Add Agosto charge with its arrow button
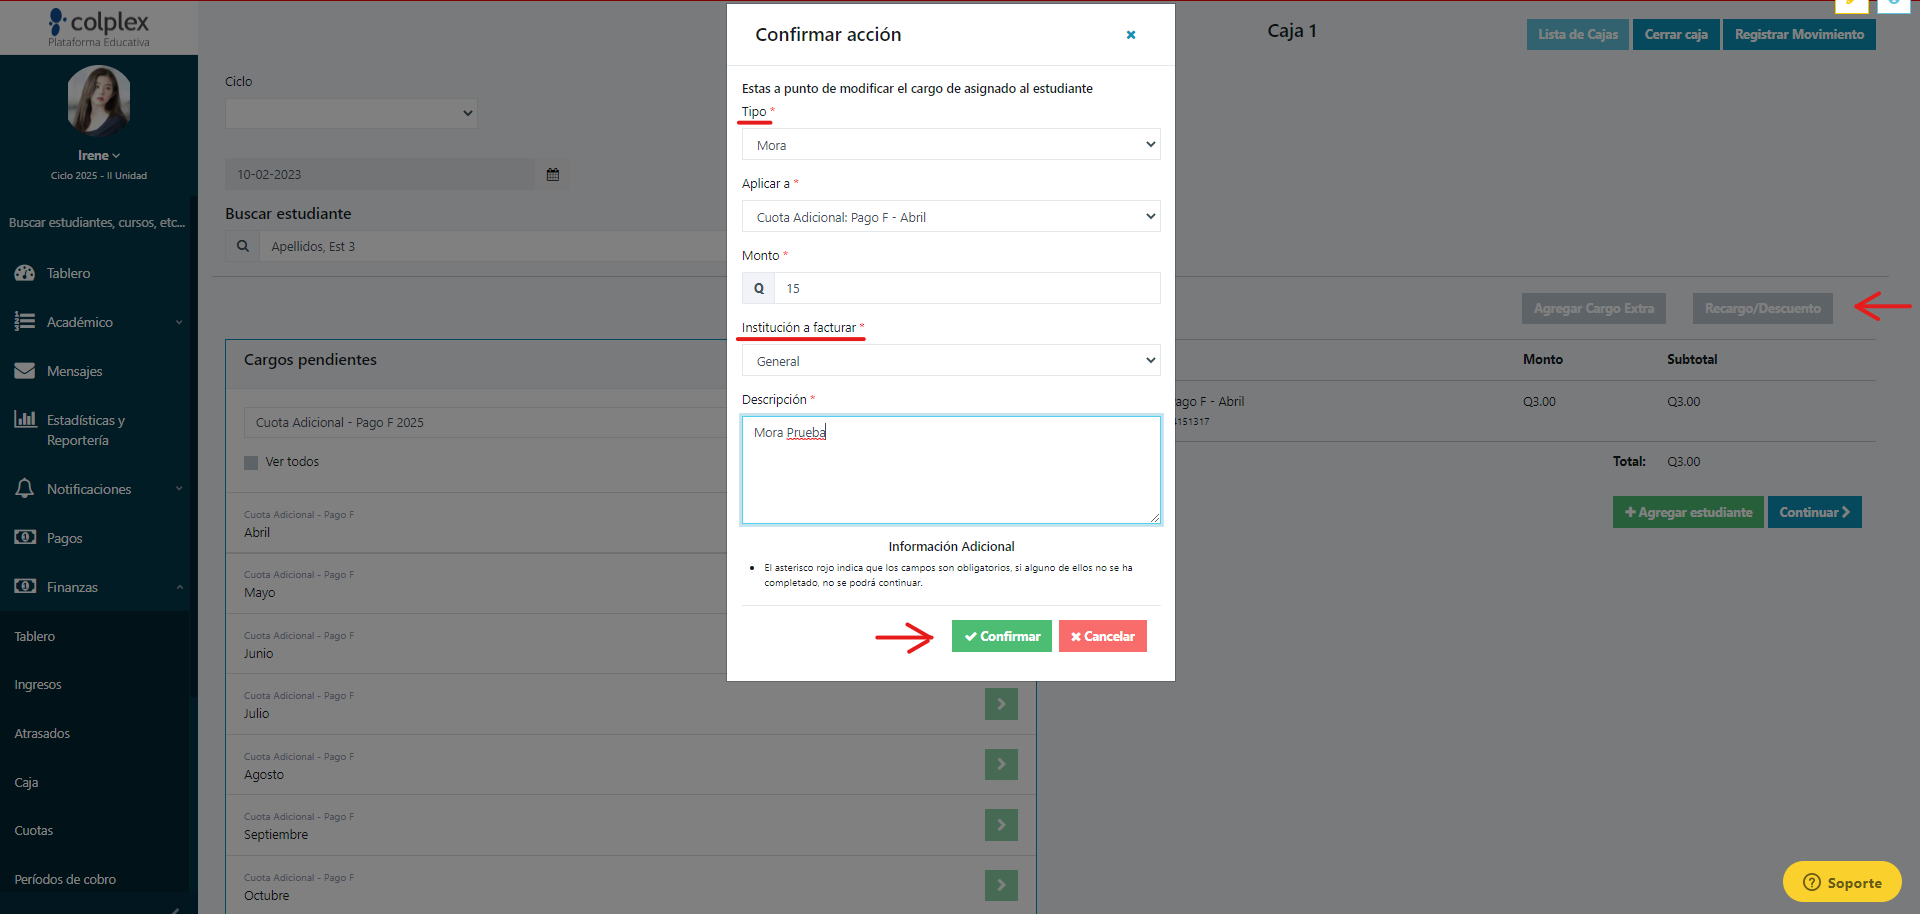 1001,765
